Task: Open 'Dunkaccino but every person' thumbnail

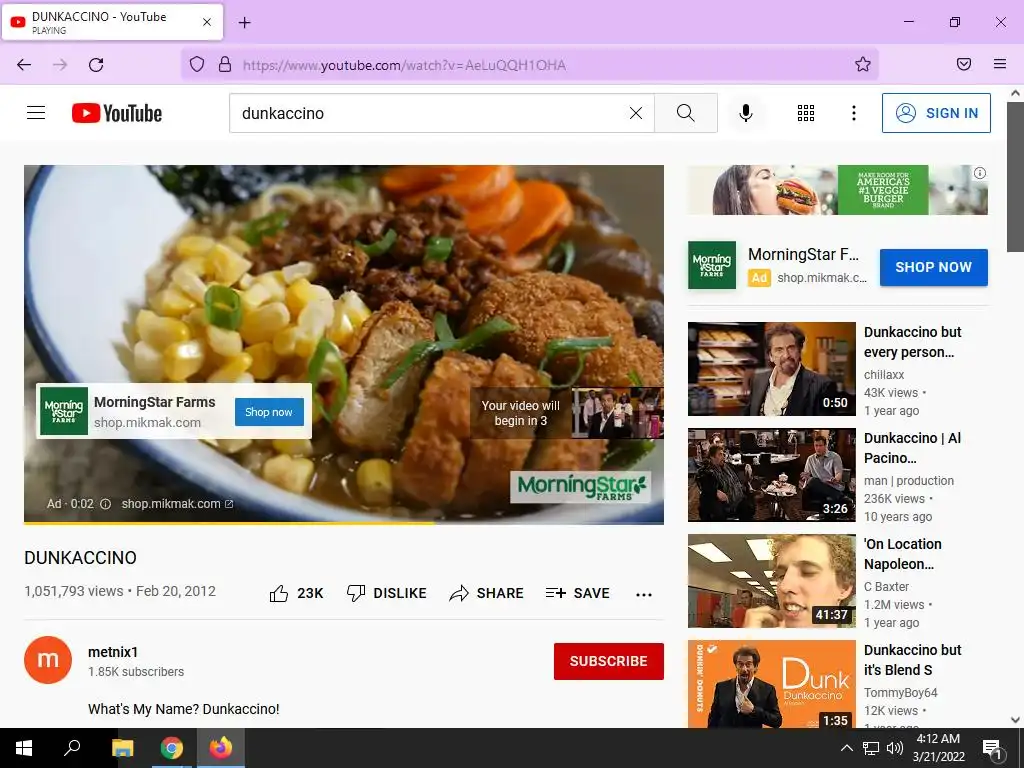Action: point(771,369)
